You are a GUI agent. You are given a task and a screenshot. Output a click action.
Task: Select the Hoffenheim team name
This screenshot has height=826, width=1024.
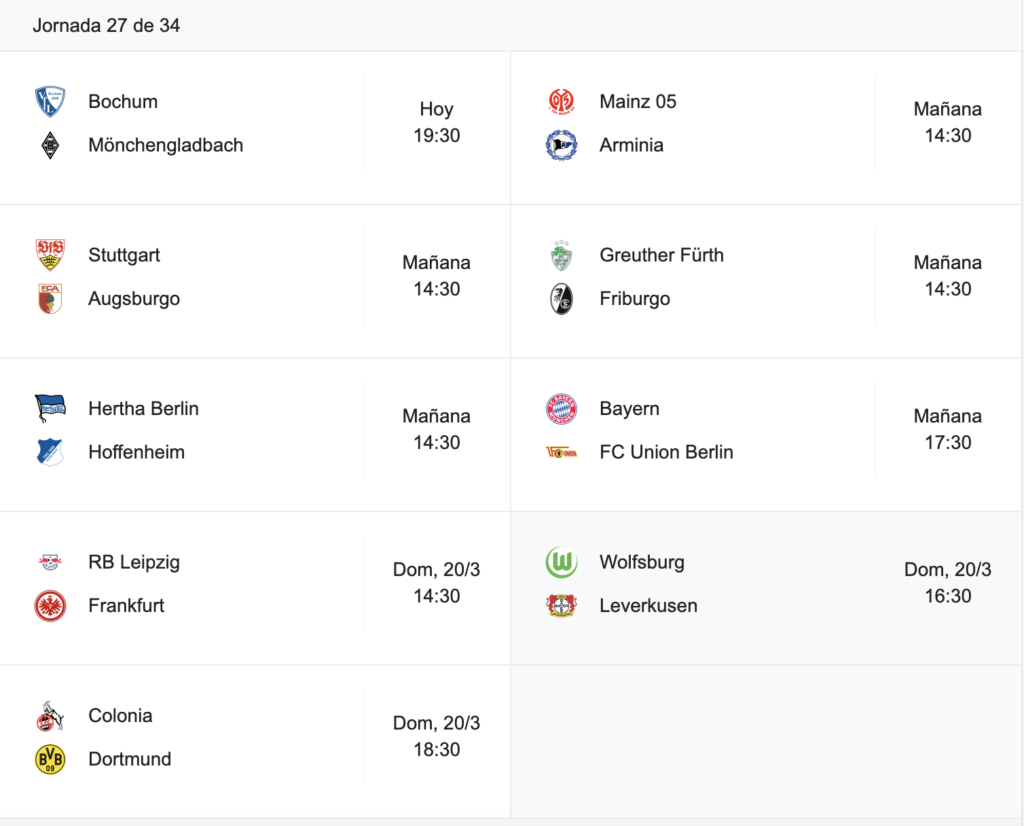pos(136,452)
